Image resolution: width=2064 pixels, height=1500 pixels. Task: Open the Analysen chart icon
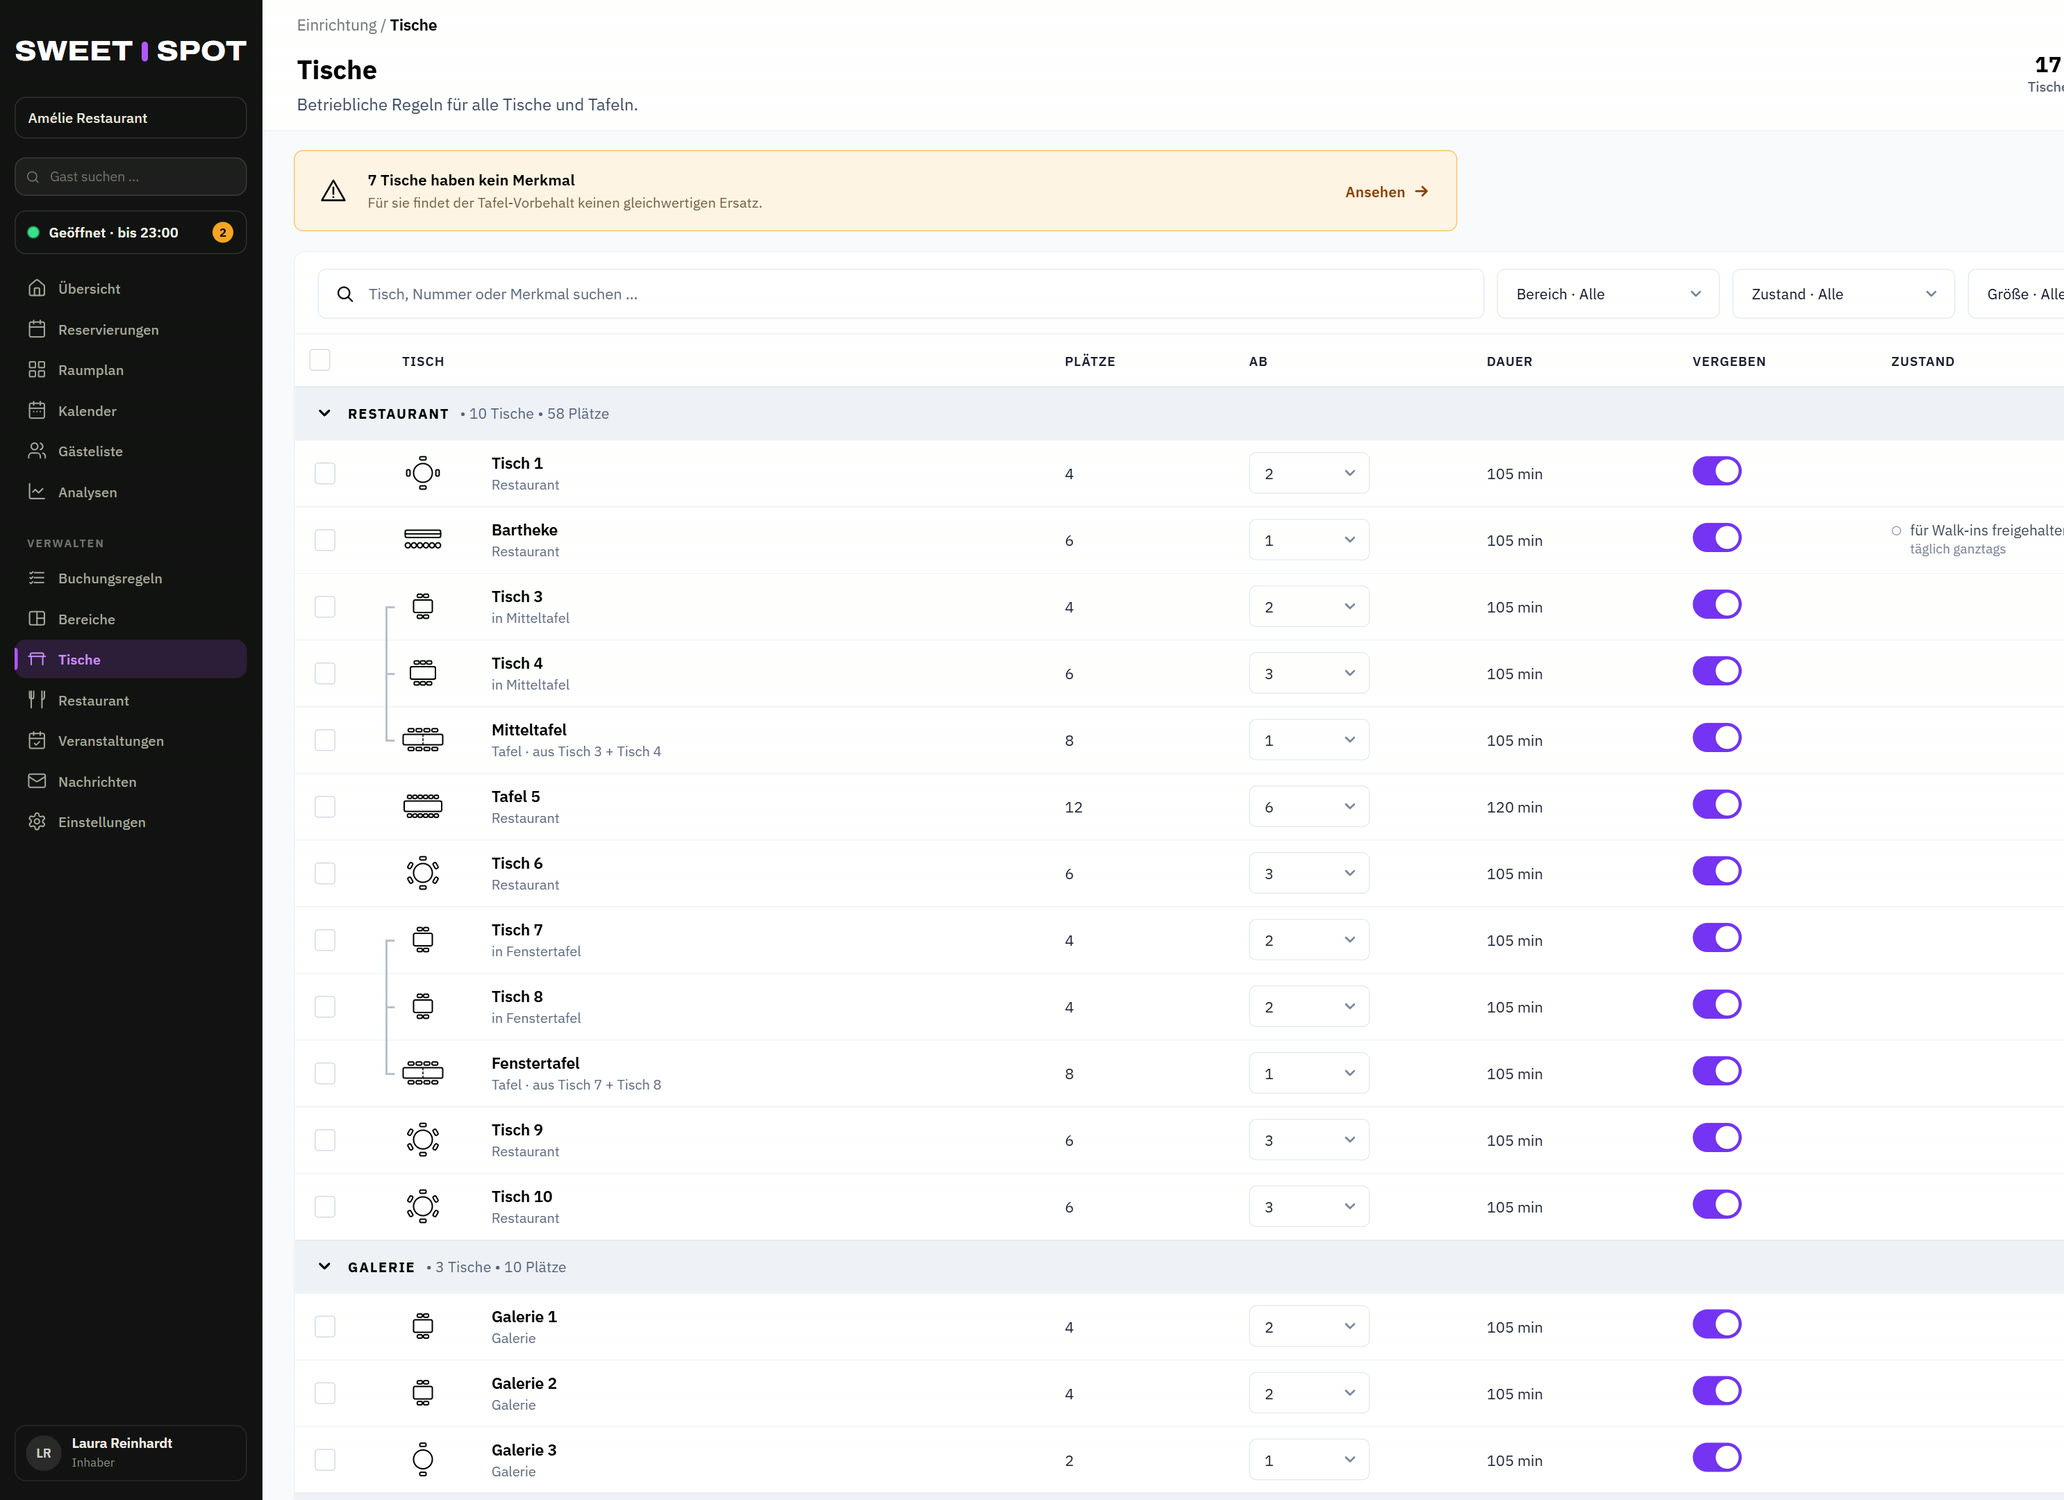click(x=37, y=492)
